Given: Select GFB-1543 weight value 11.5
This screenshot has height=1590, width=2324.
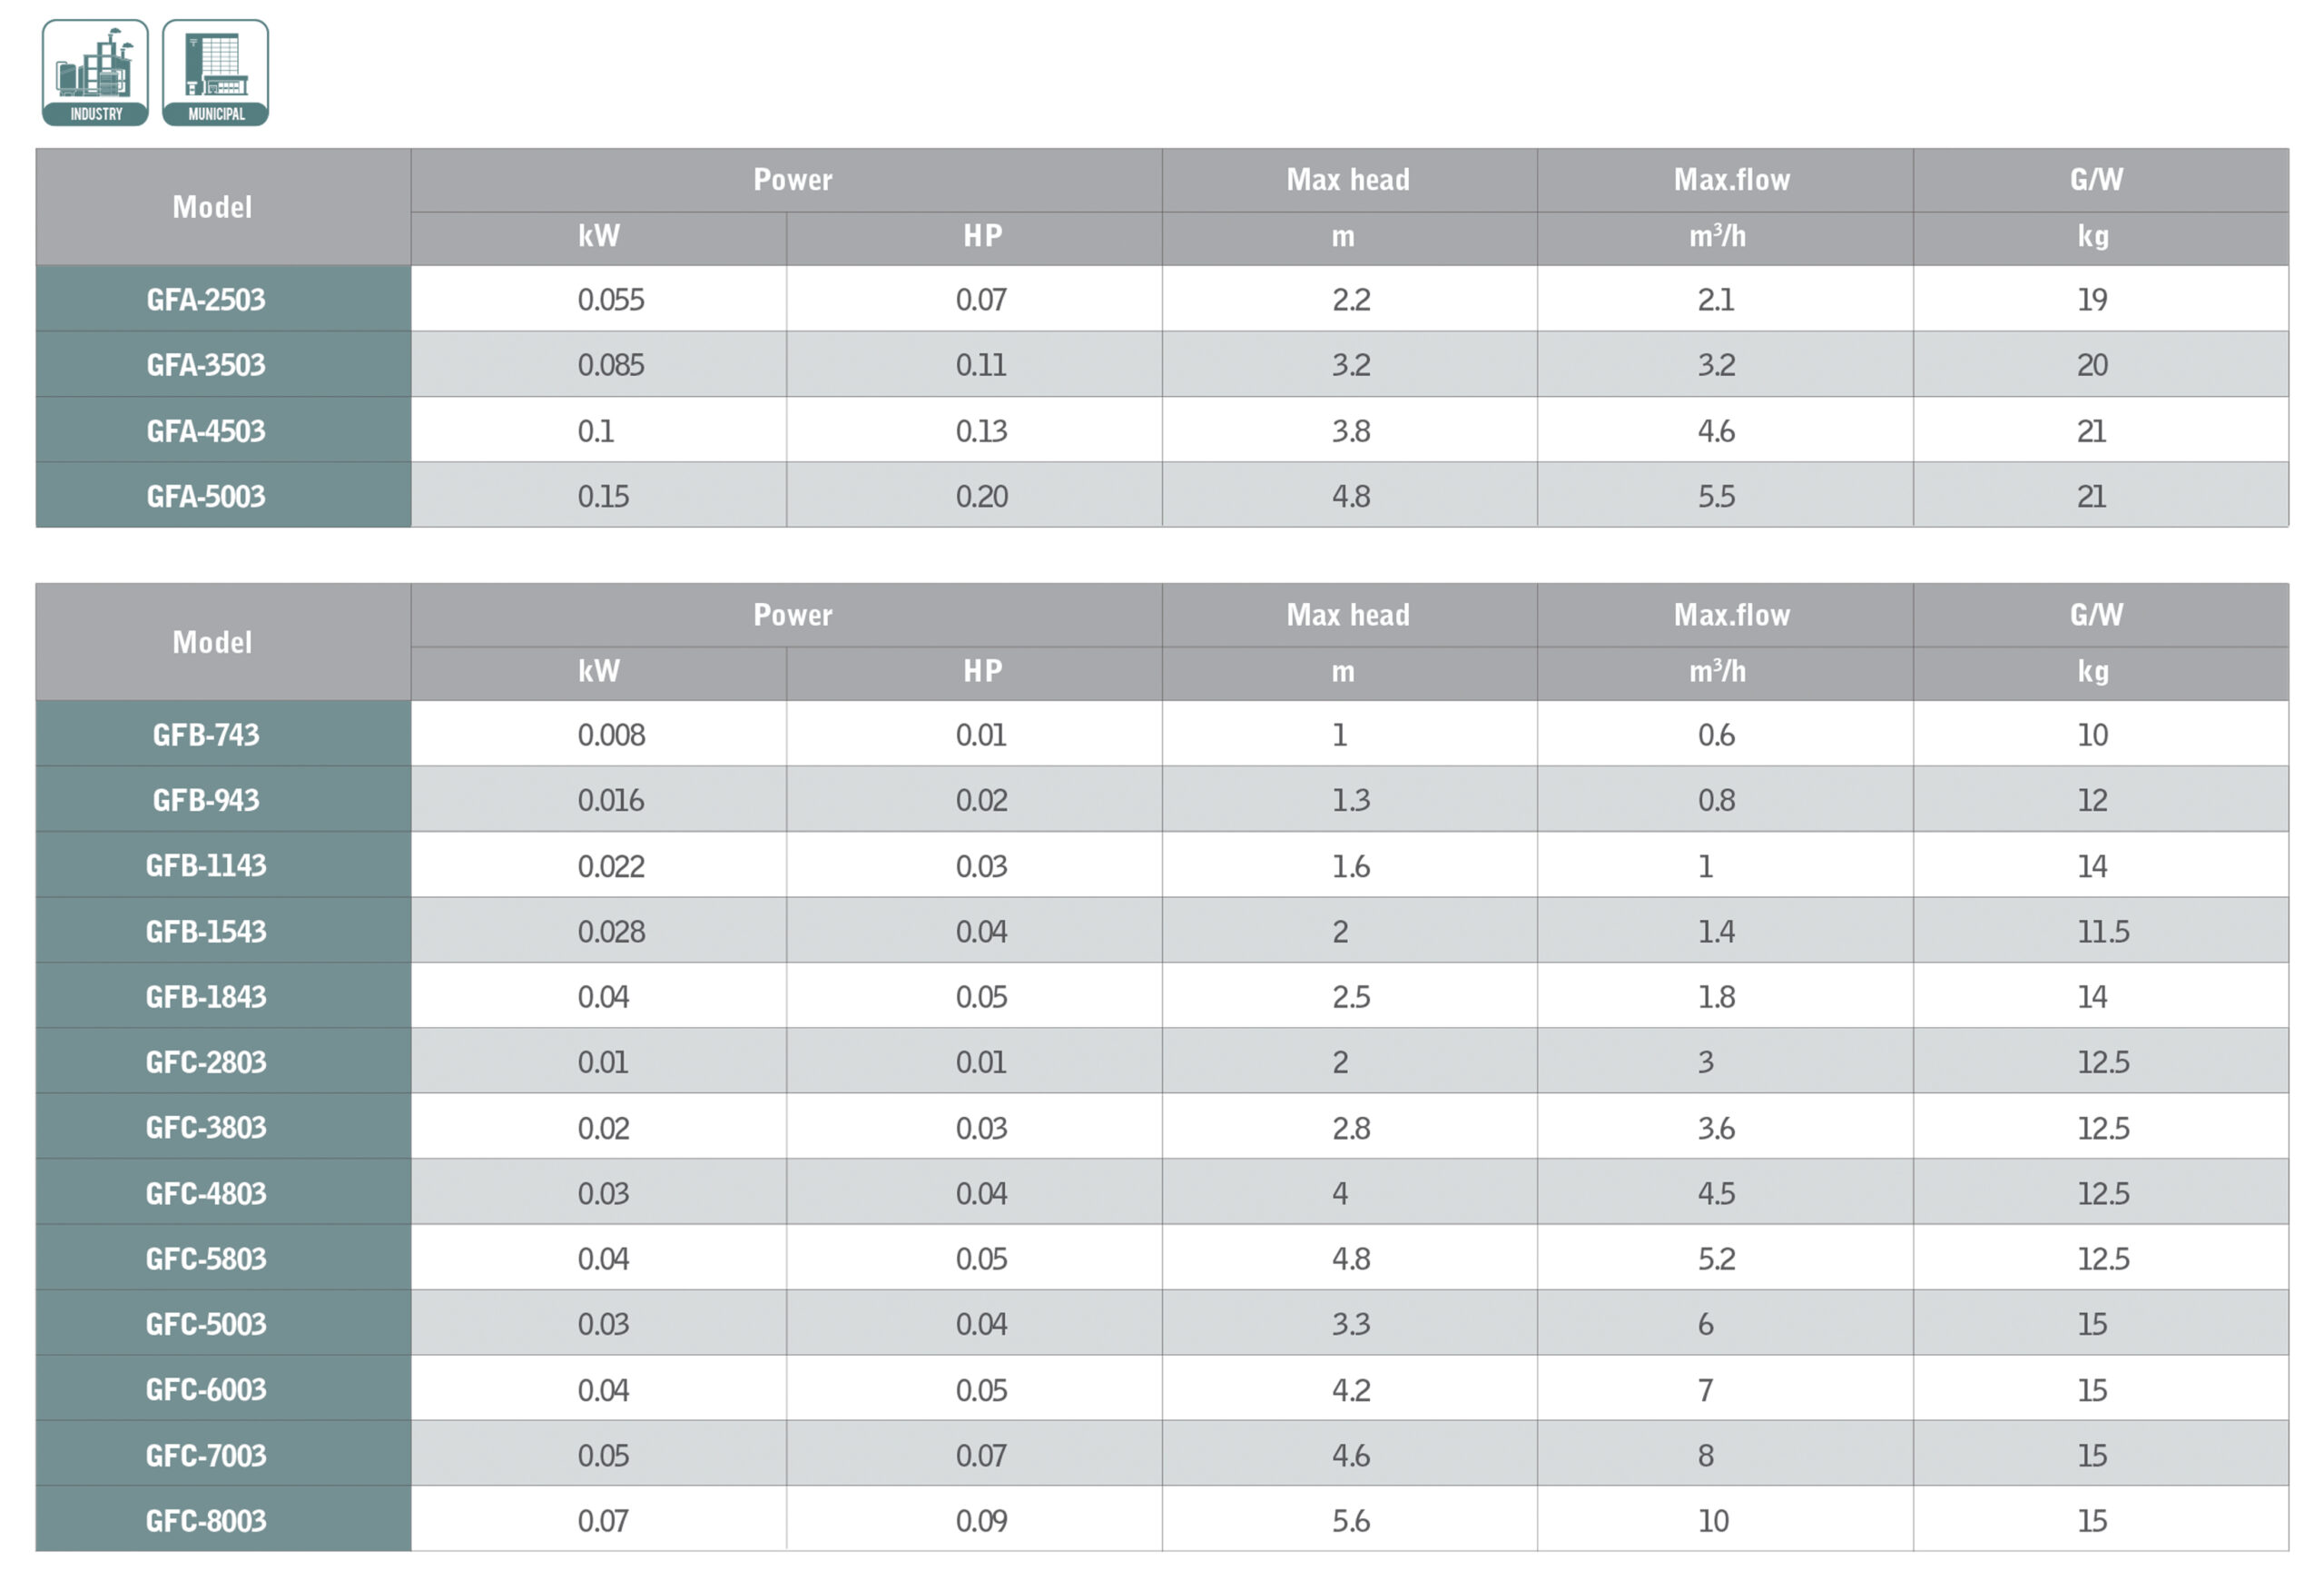Looking at the screenshot, I should (x=2103, y=931).
